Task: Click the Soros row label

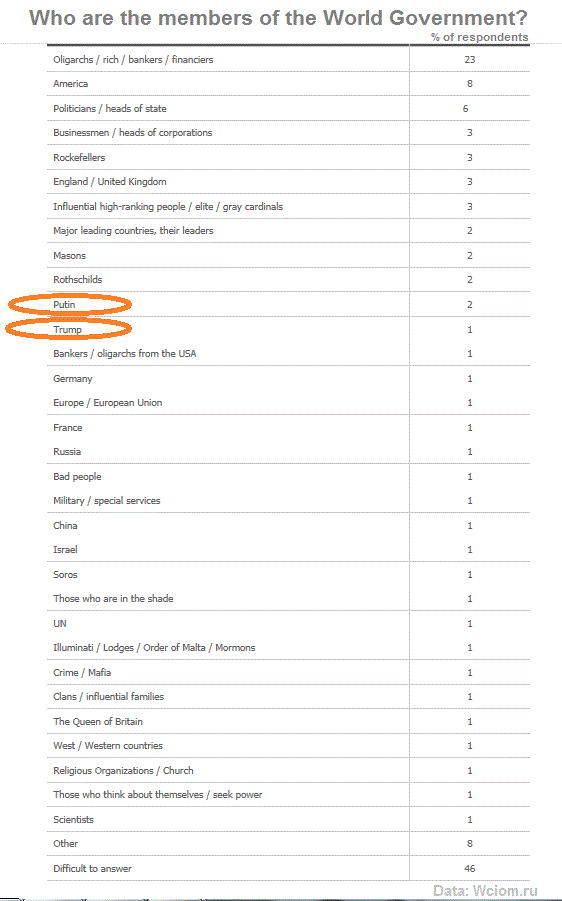Action: [65, 575]
